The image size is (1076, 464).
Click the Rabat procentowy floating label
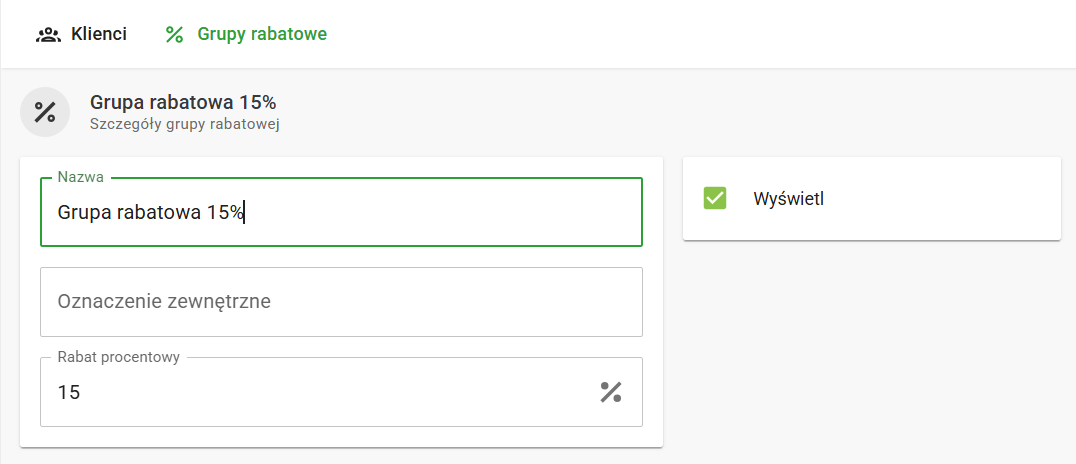point(118,357)
